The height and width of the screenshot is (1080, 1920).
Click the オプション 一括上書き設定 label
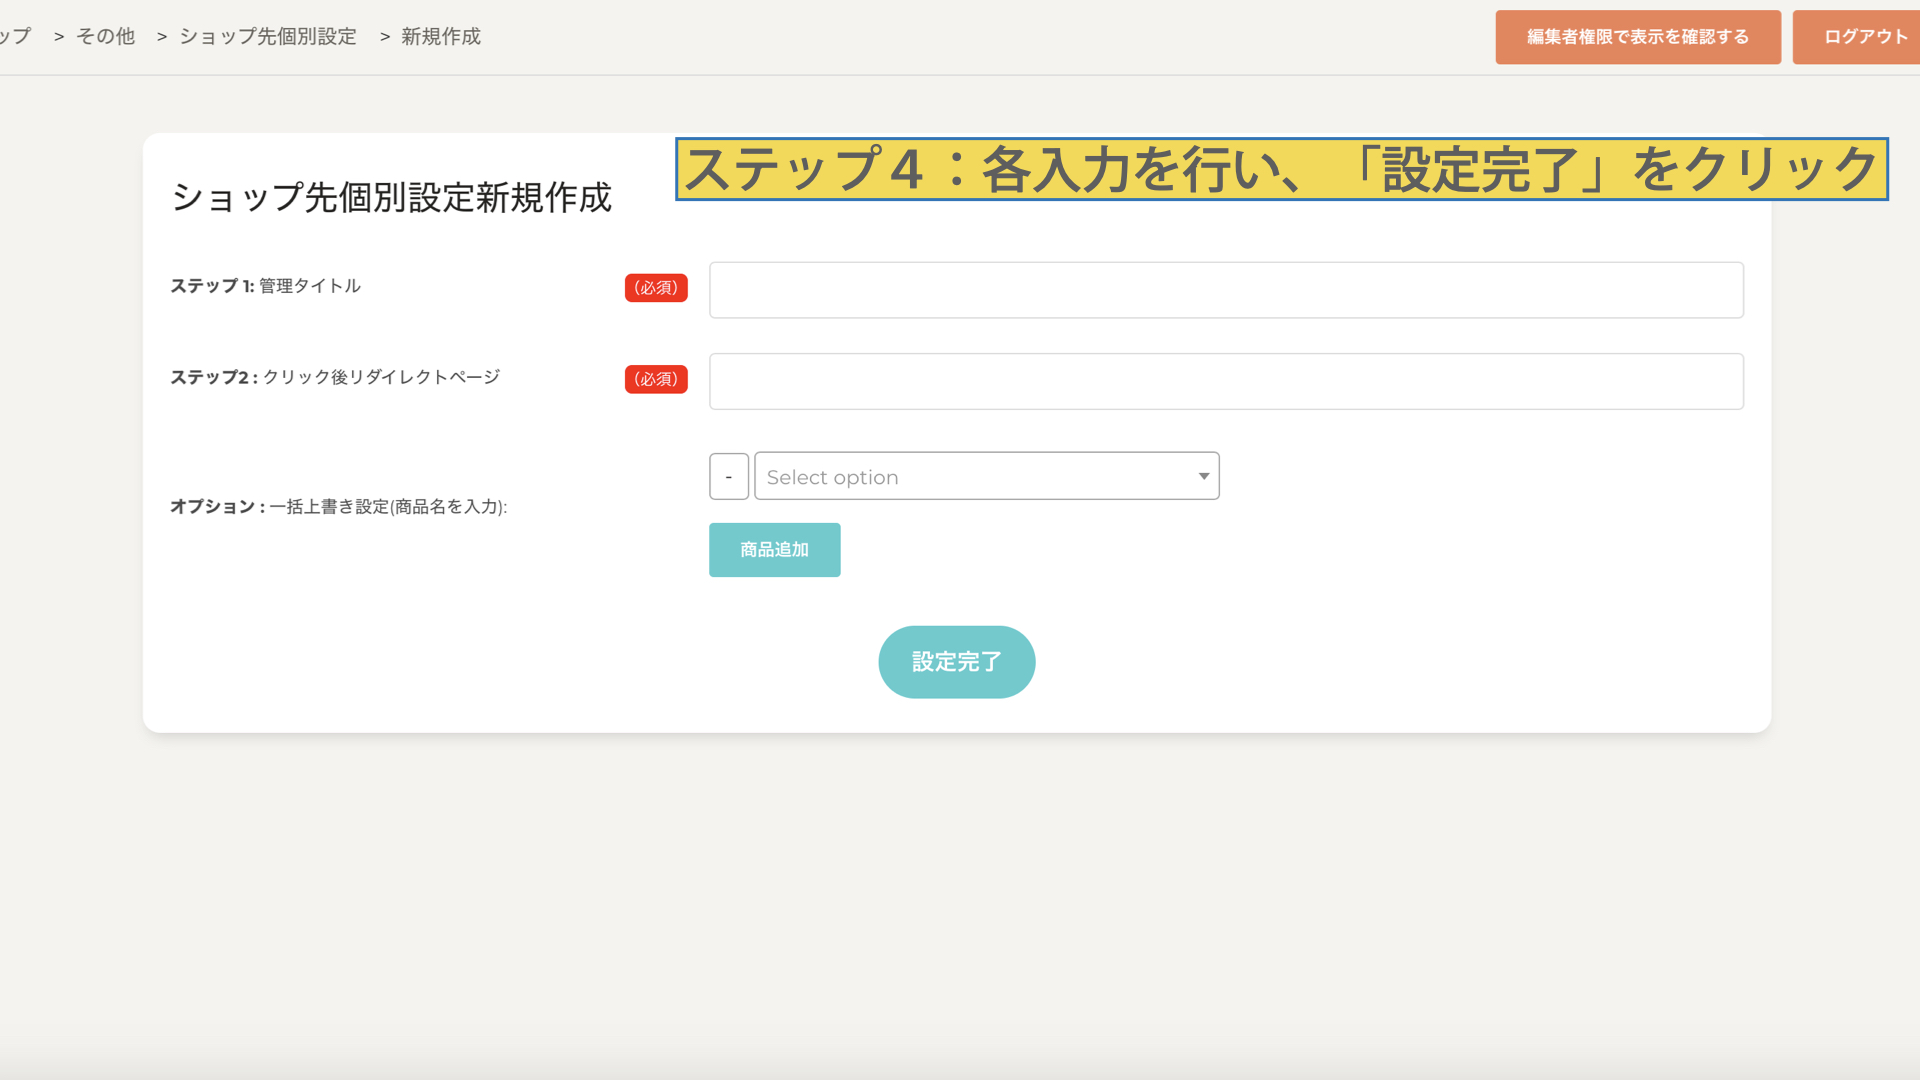338,507
